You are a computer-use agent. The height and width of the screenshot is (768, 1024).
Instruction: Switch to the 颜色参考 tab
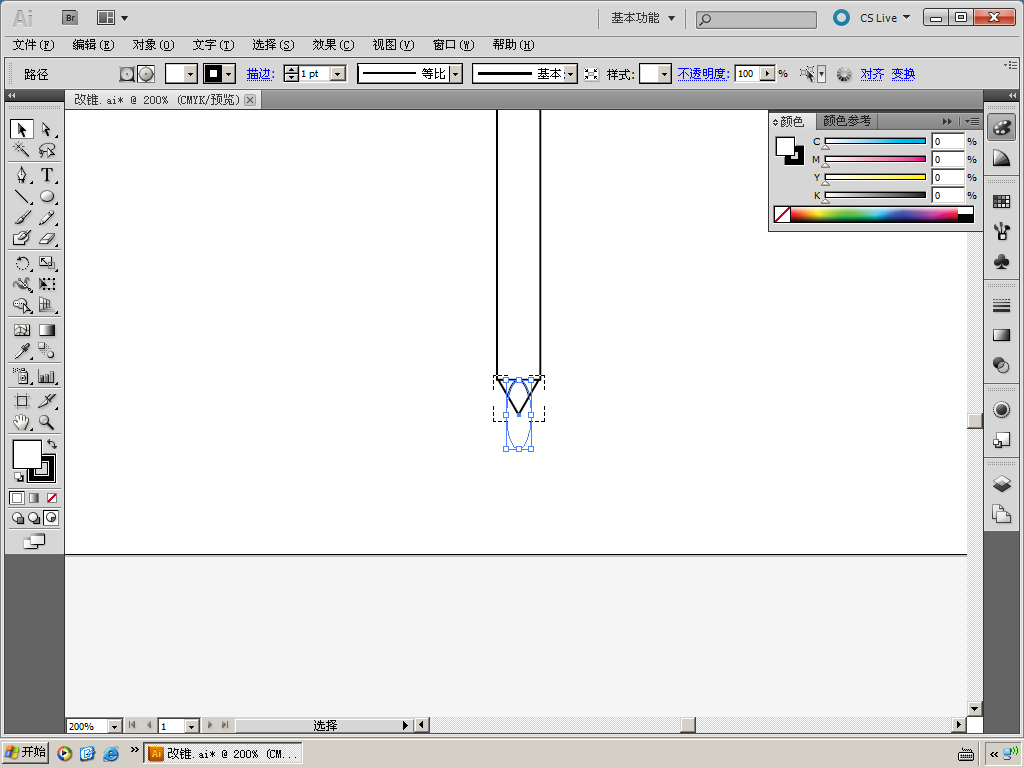tap(846, 121)
